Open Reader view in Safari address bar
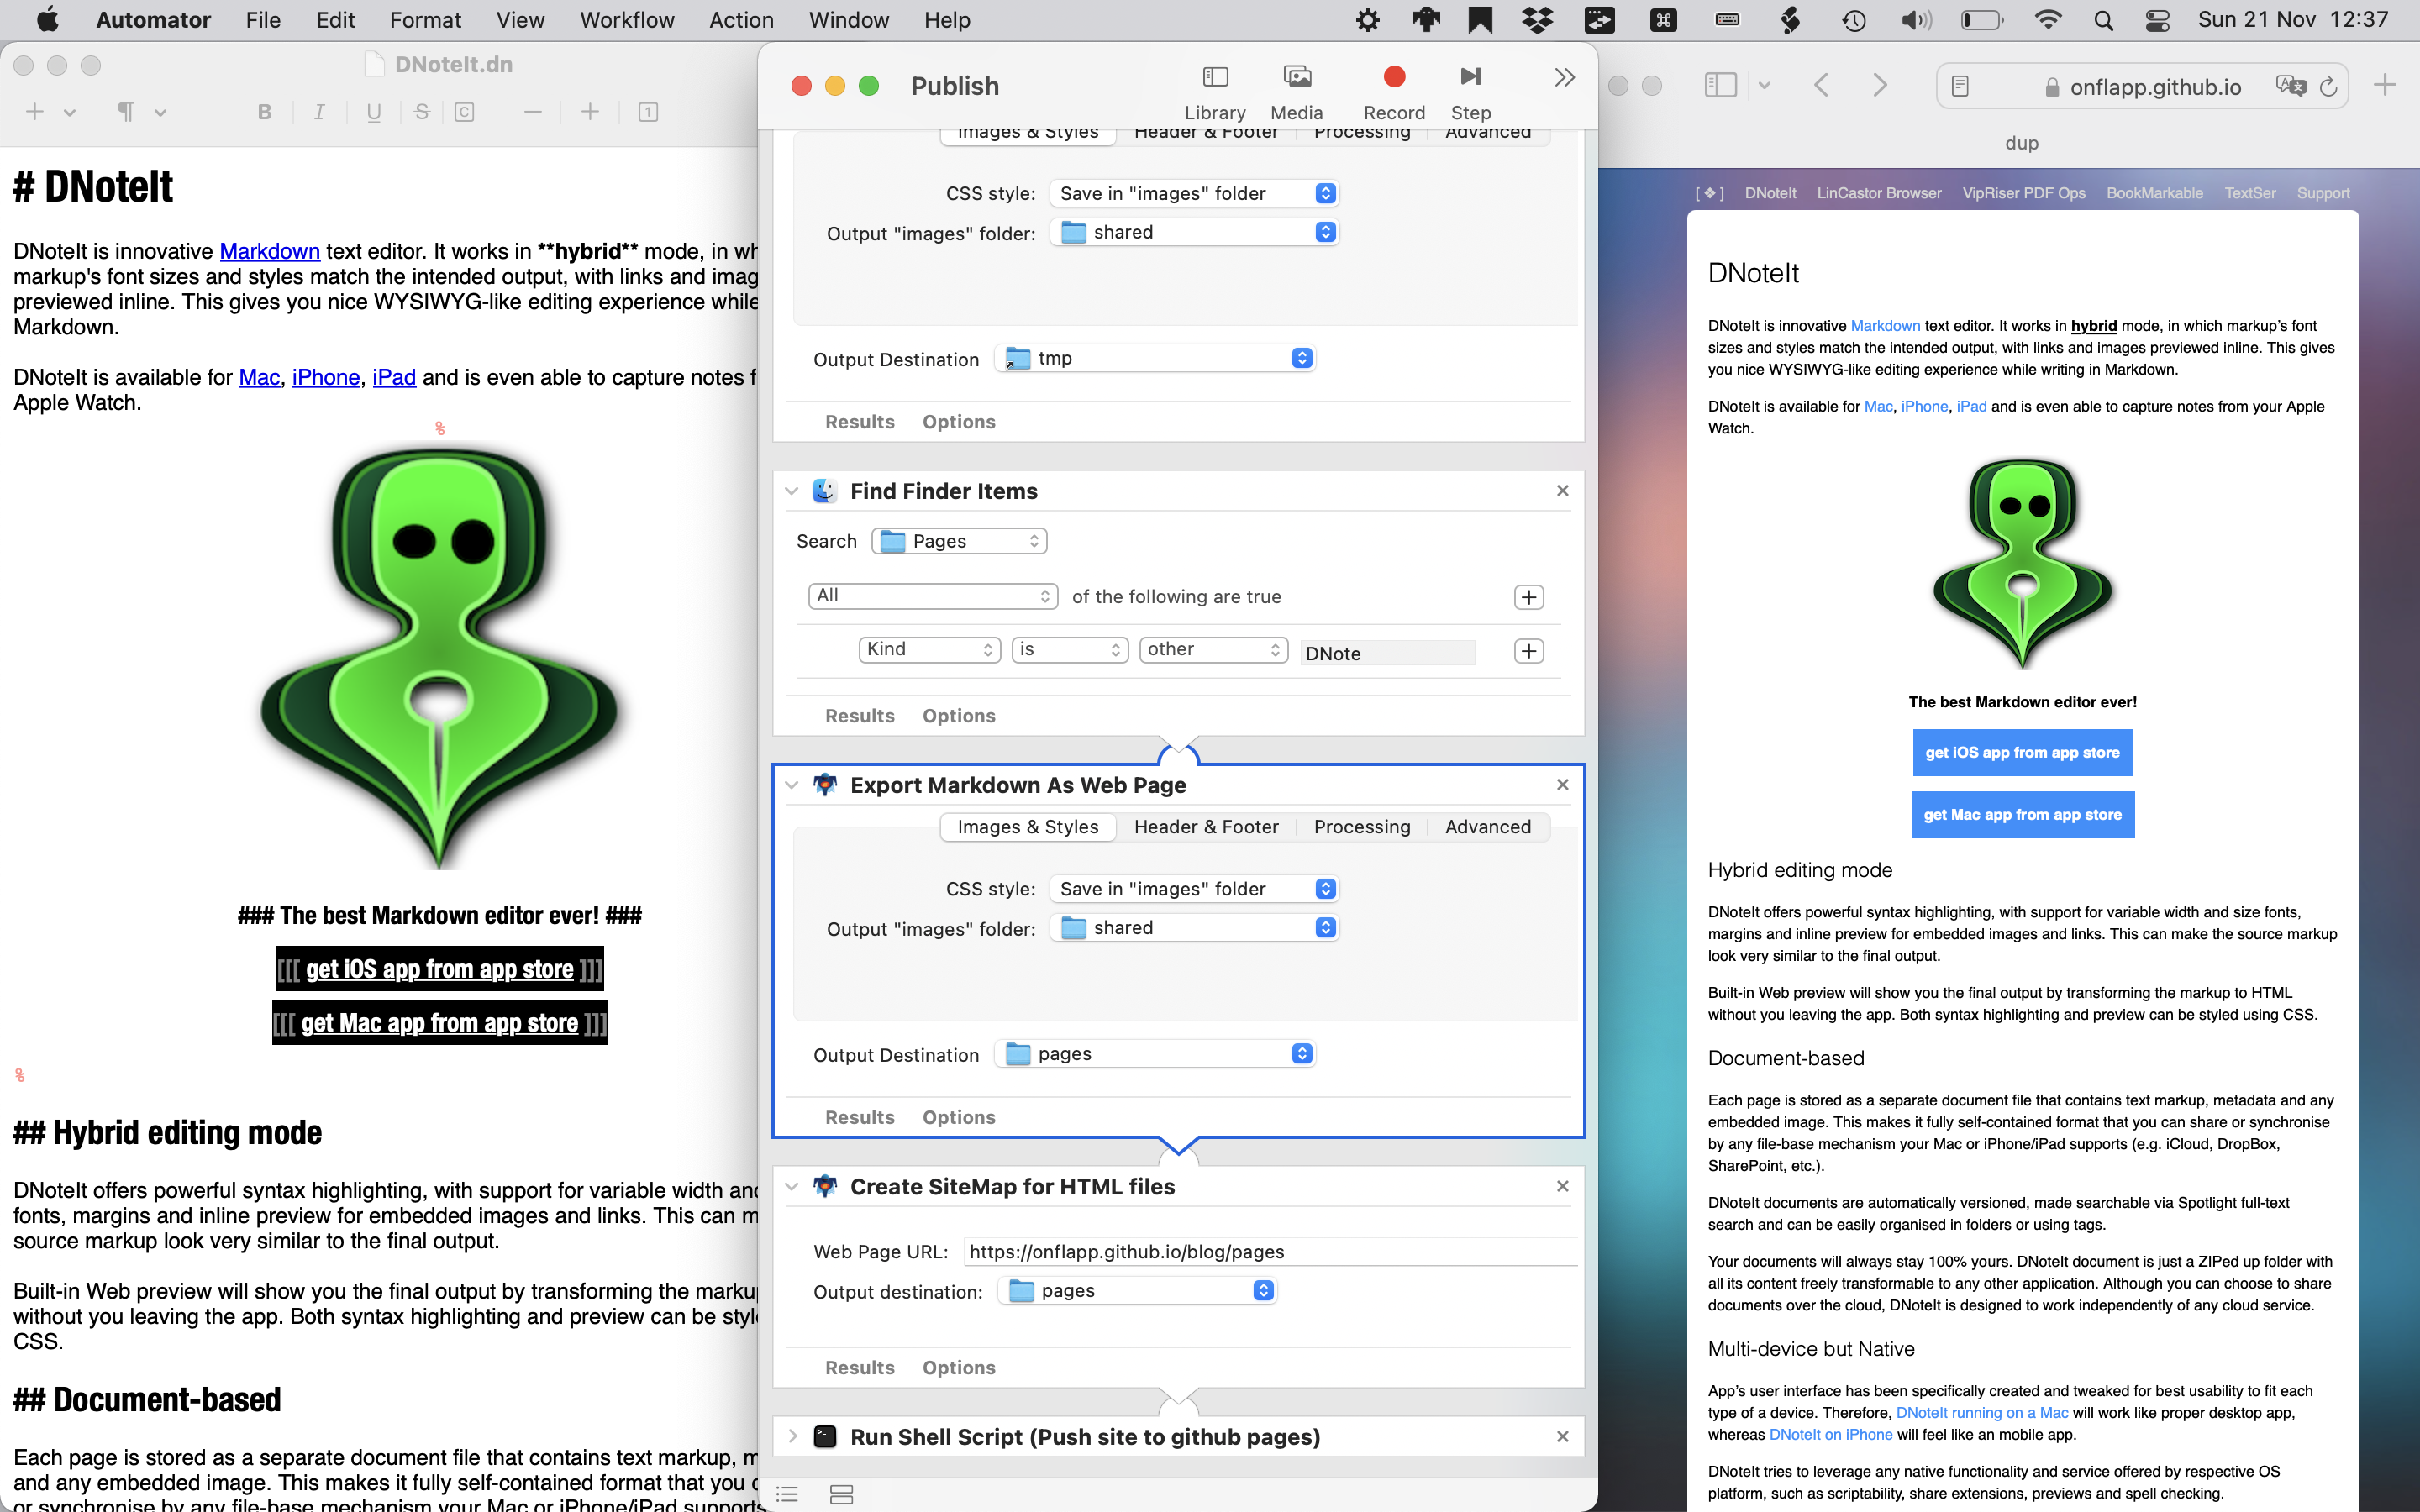The width and height of the screenshot is (2420, 1512). [x=1960, y=86]
